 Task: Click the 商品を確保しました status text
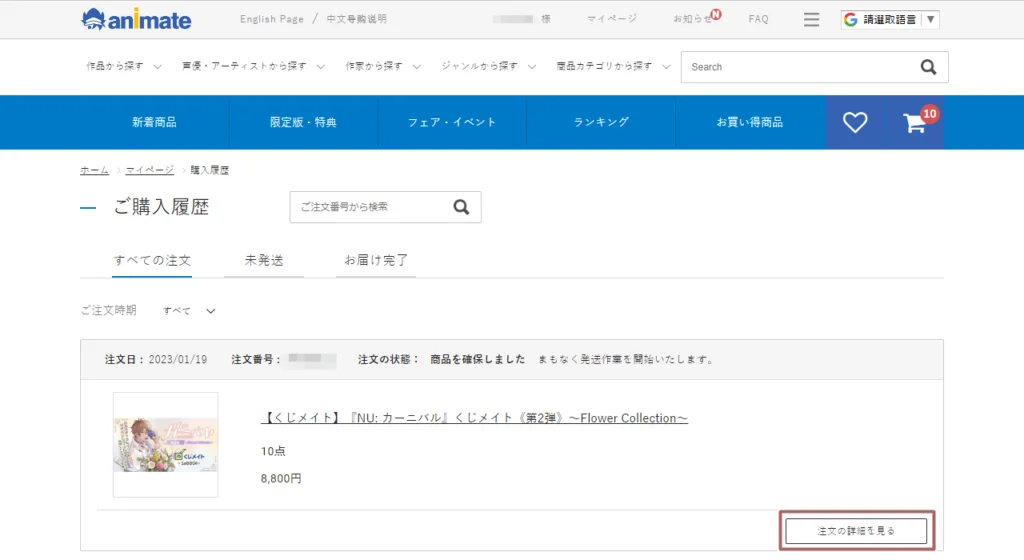coord(477,359)
